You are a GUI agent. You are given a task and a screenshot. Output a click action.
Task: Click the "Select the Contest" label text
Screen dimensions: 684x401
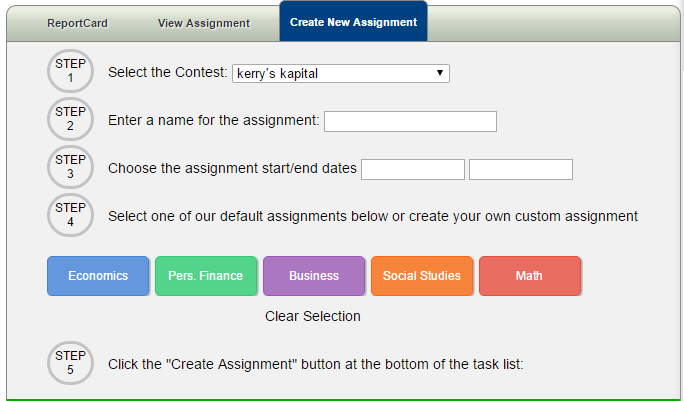point(168,73)
